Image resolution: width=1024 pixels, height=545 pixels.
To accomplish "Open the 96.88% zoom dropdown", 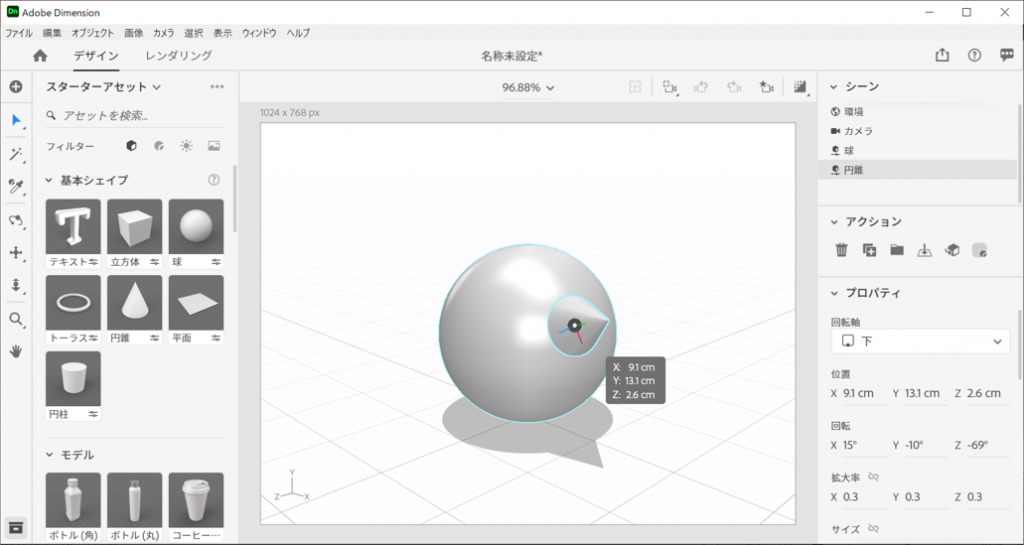I will click(x=528, y=88).
